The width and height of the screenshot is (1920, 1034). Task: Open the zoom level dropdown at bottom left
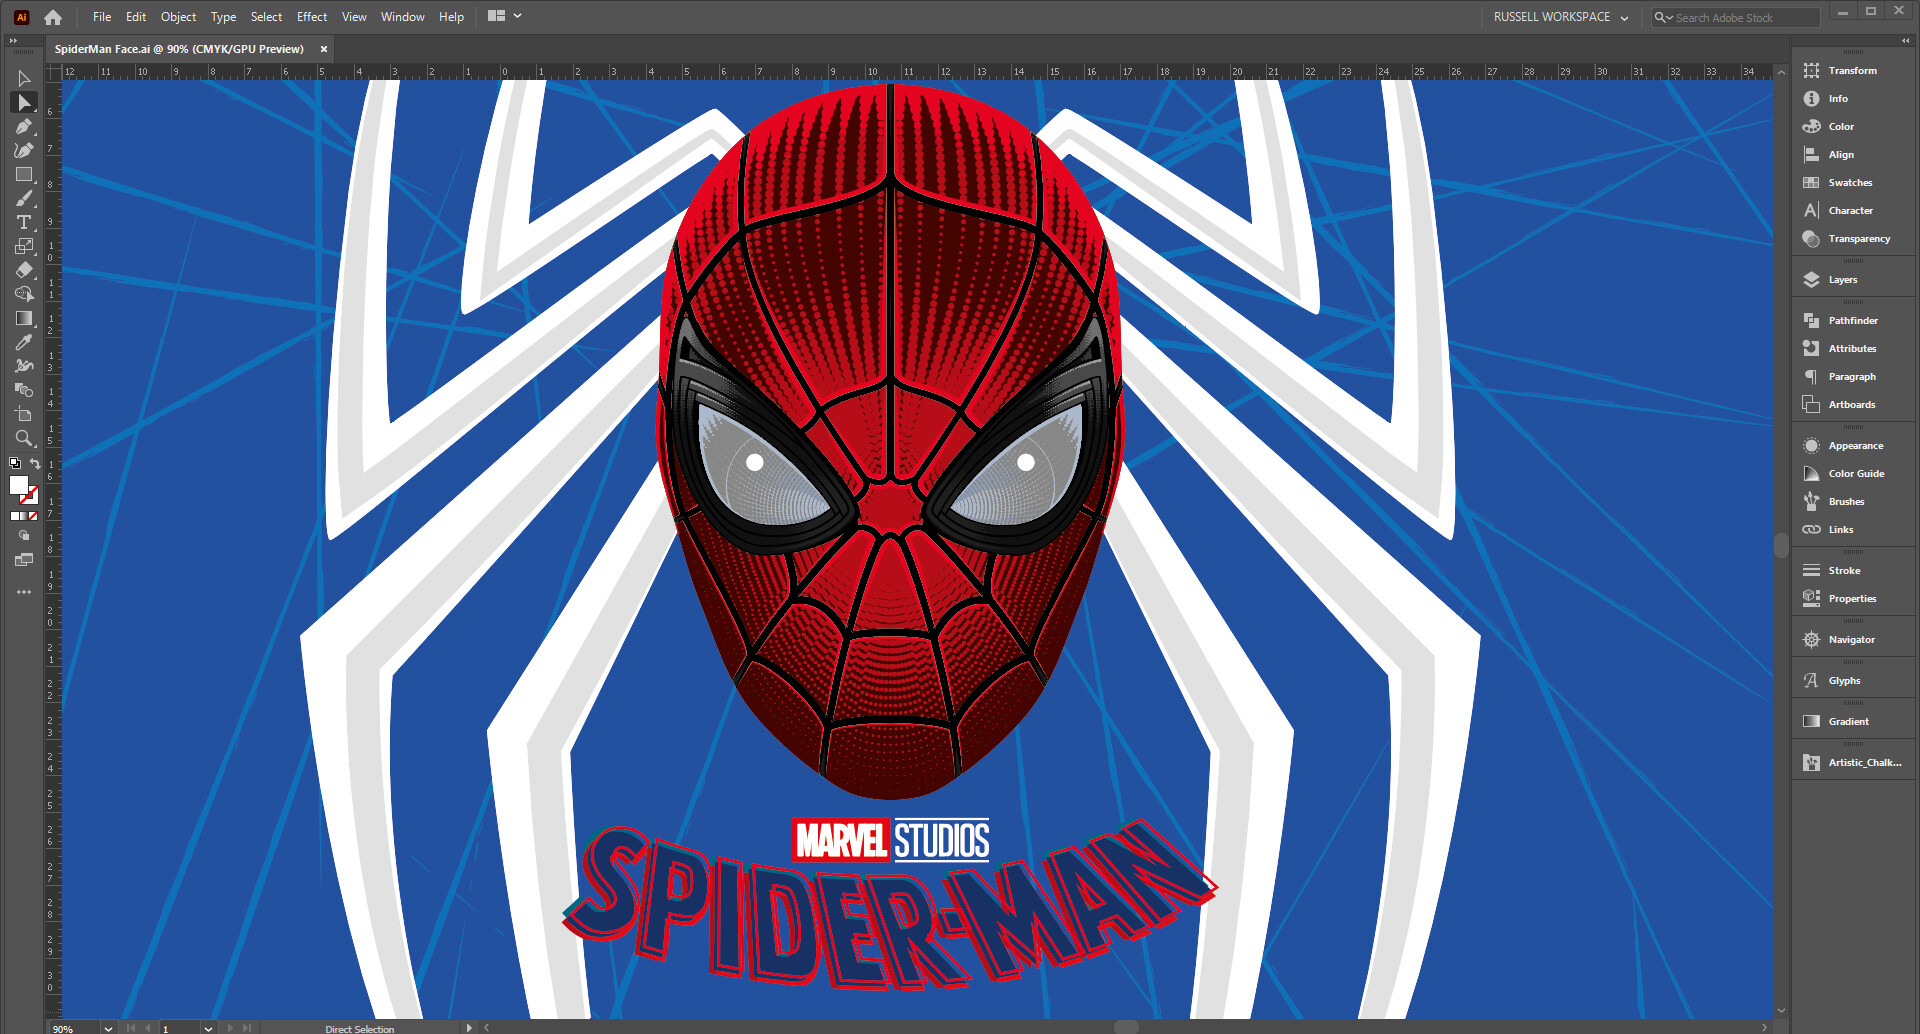(x=108, y=1028)
